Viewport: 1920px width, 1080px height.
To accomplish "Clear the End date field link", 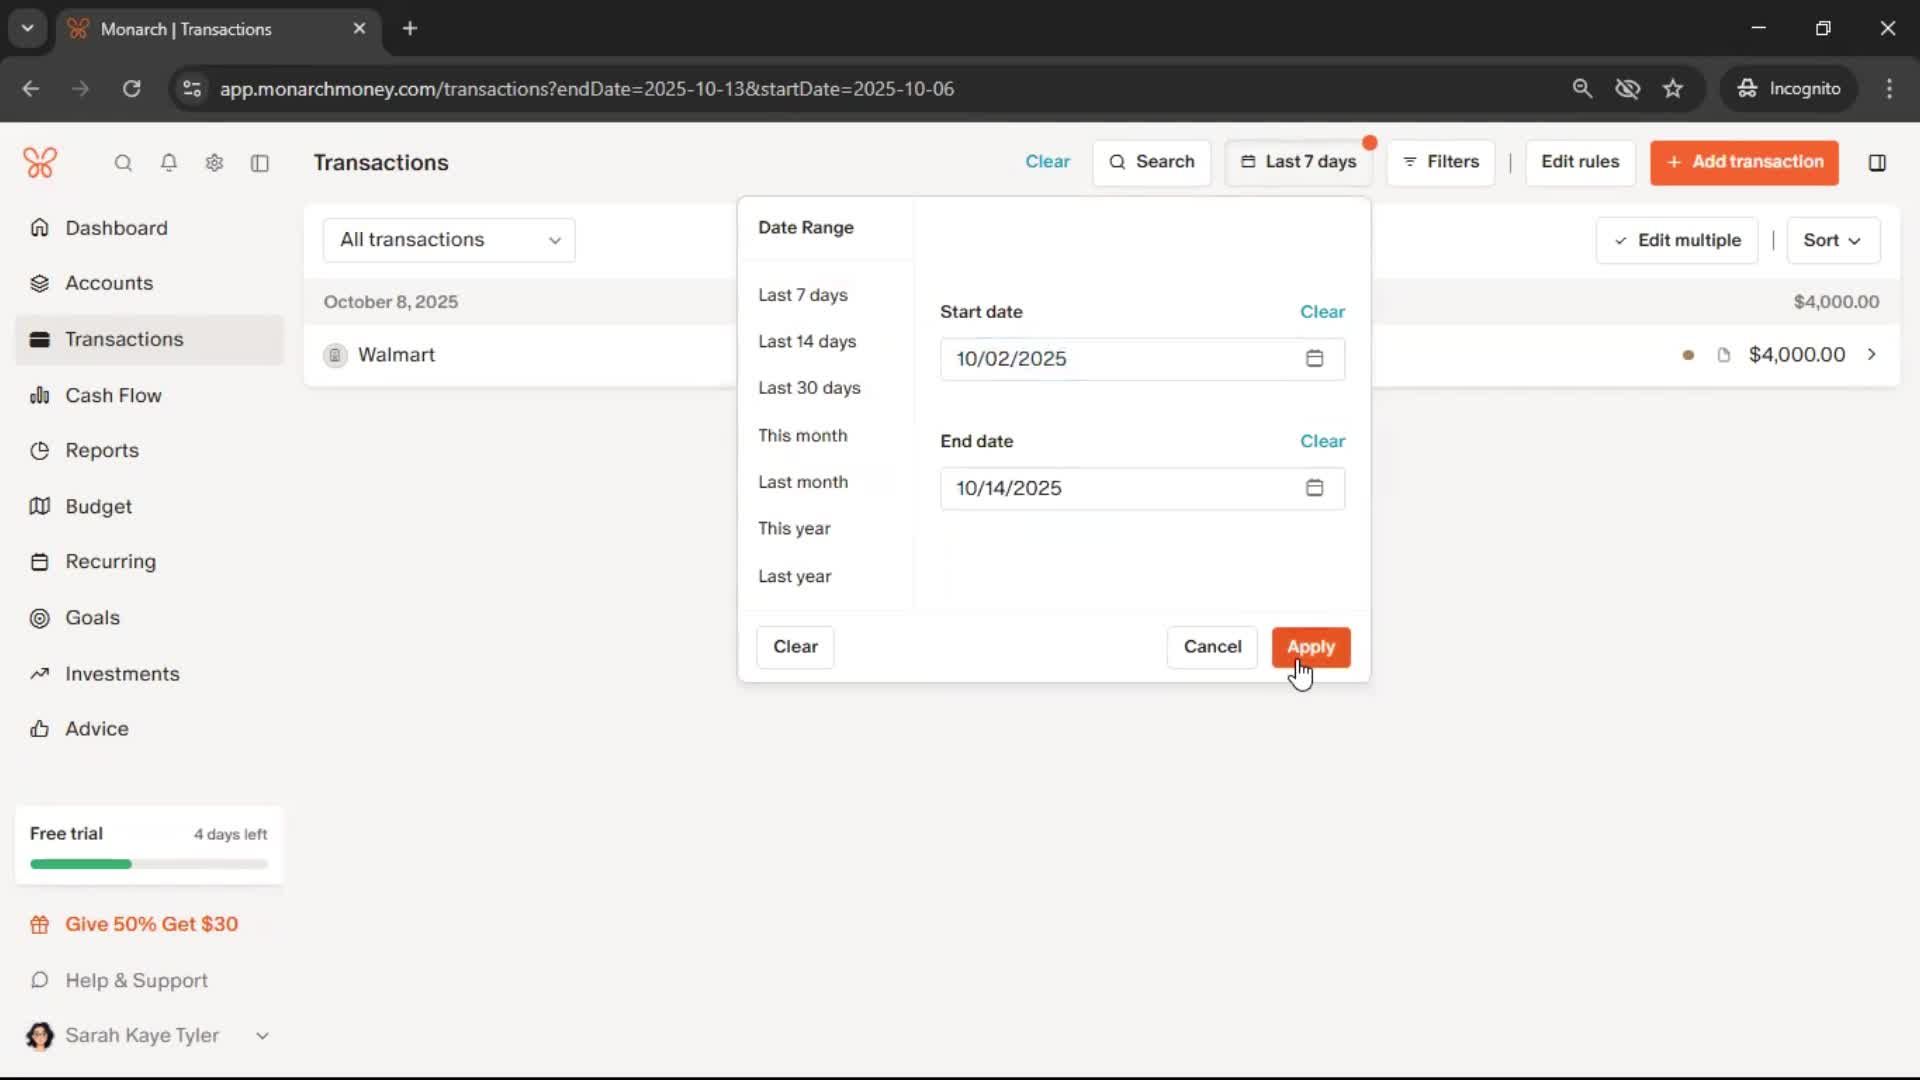I will (1322, 441).
